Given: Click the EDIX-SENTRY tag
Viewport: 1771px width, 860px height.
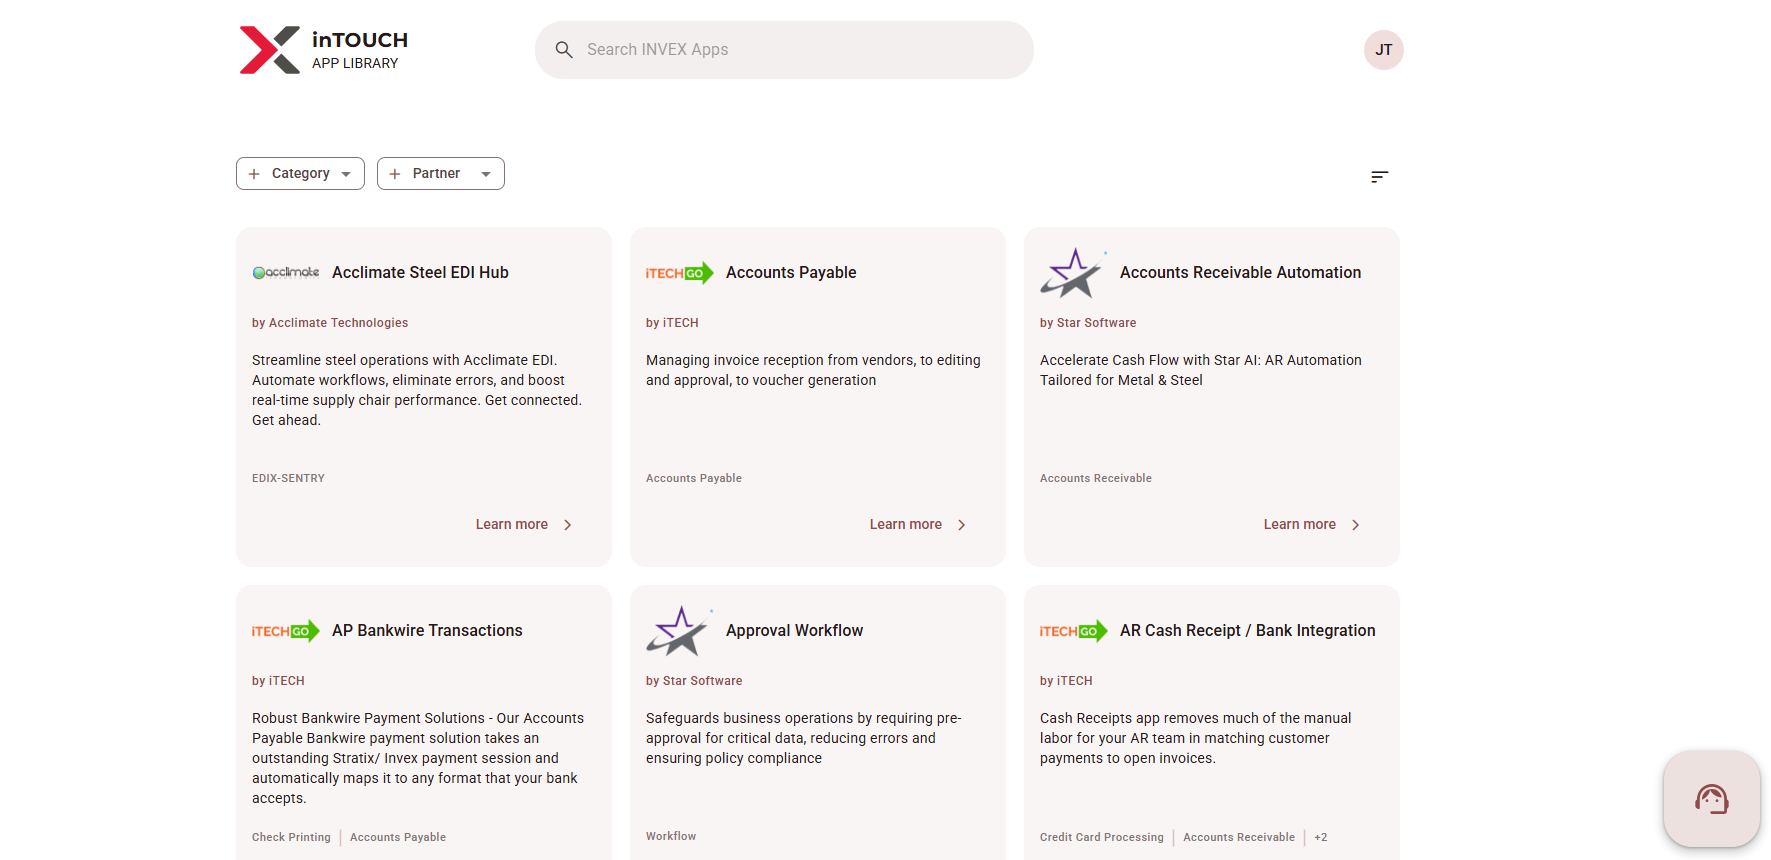Looking at the screenshot, I should tap(288, 478).
